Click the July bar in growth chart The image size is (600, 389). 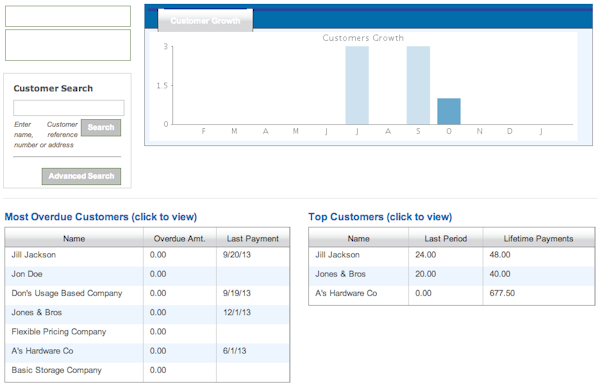357,85
